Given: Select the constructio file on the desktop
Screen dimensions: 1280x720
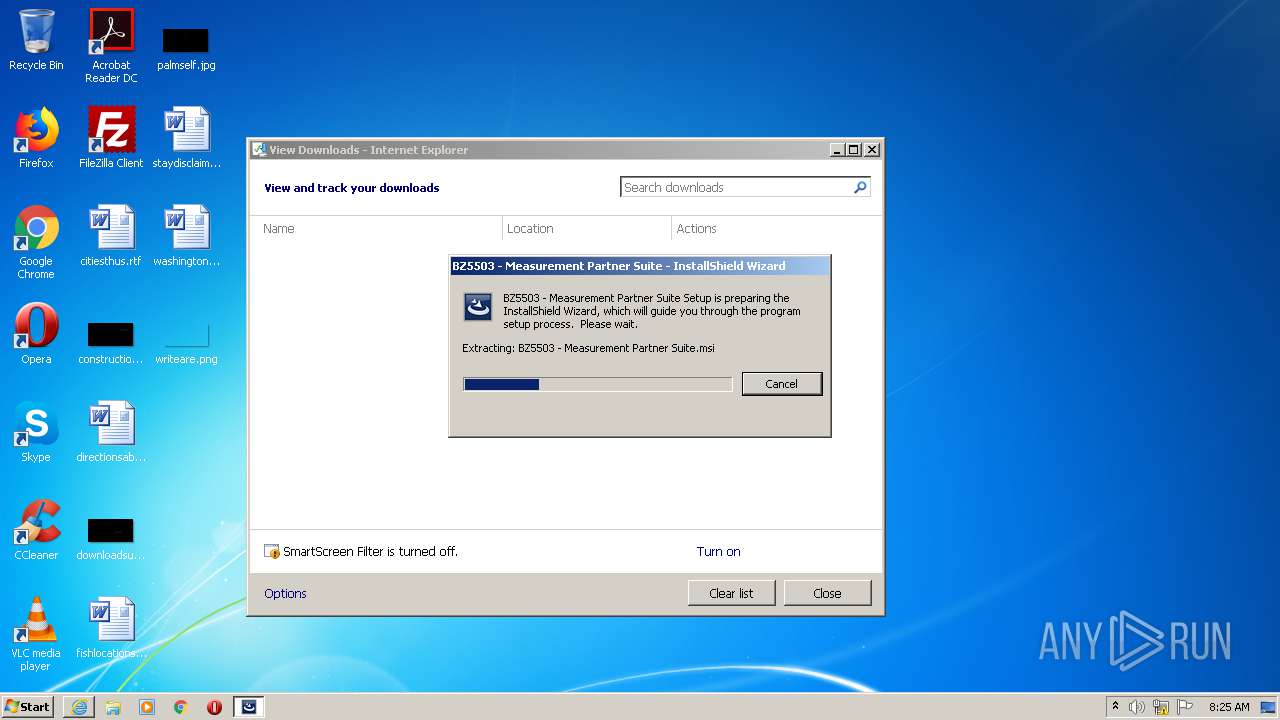Looking at the screenshot, I should coord(111,341).
